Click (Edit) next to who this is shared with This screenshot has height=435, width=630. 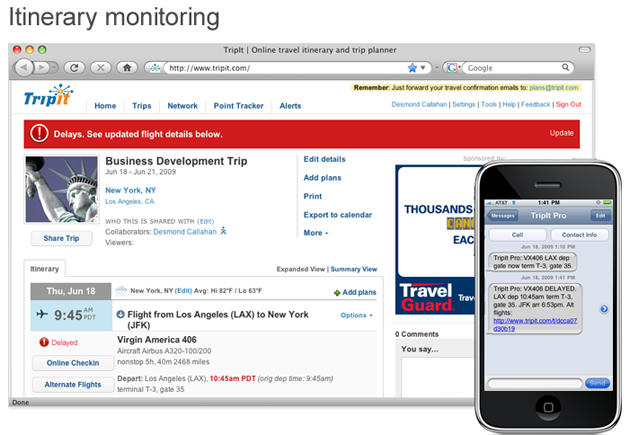(205, 221)
